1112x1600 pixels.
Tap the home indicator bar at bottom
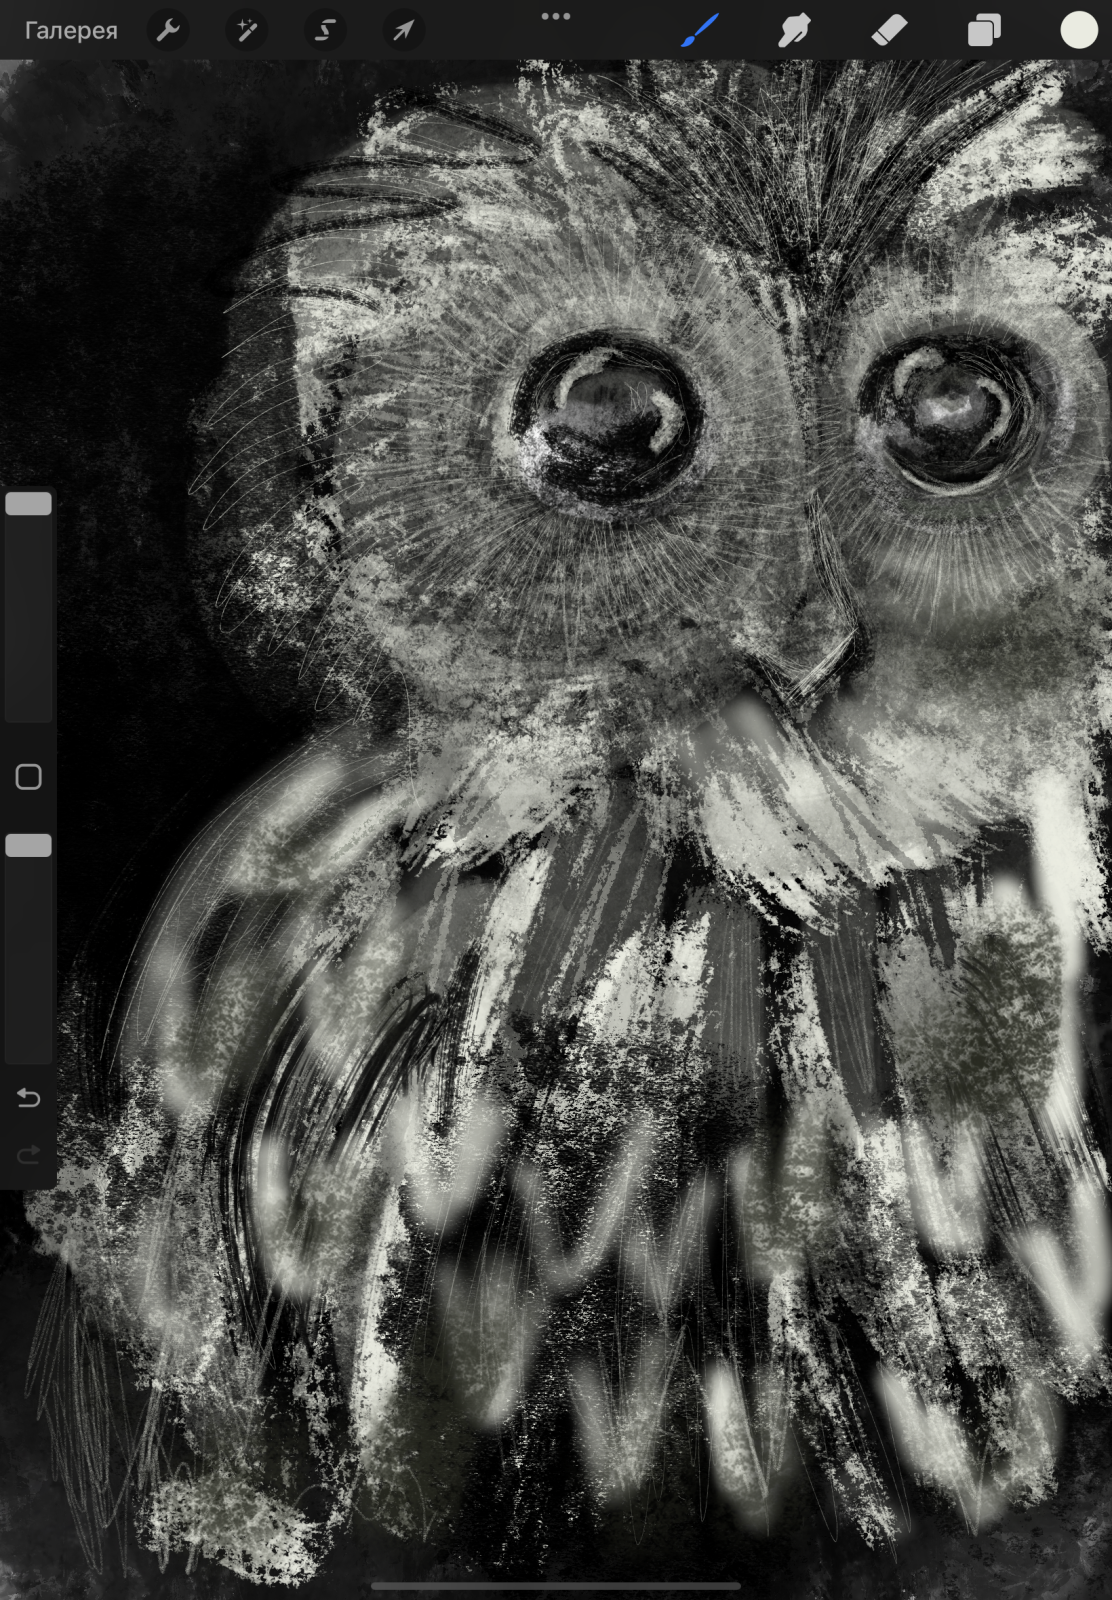pos(555,1586)
